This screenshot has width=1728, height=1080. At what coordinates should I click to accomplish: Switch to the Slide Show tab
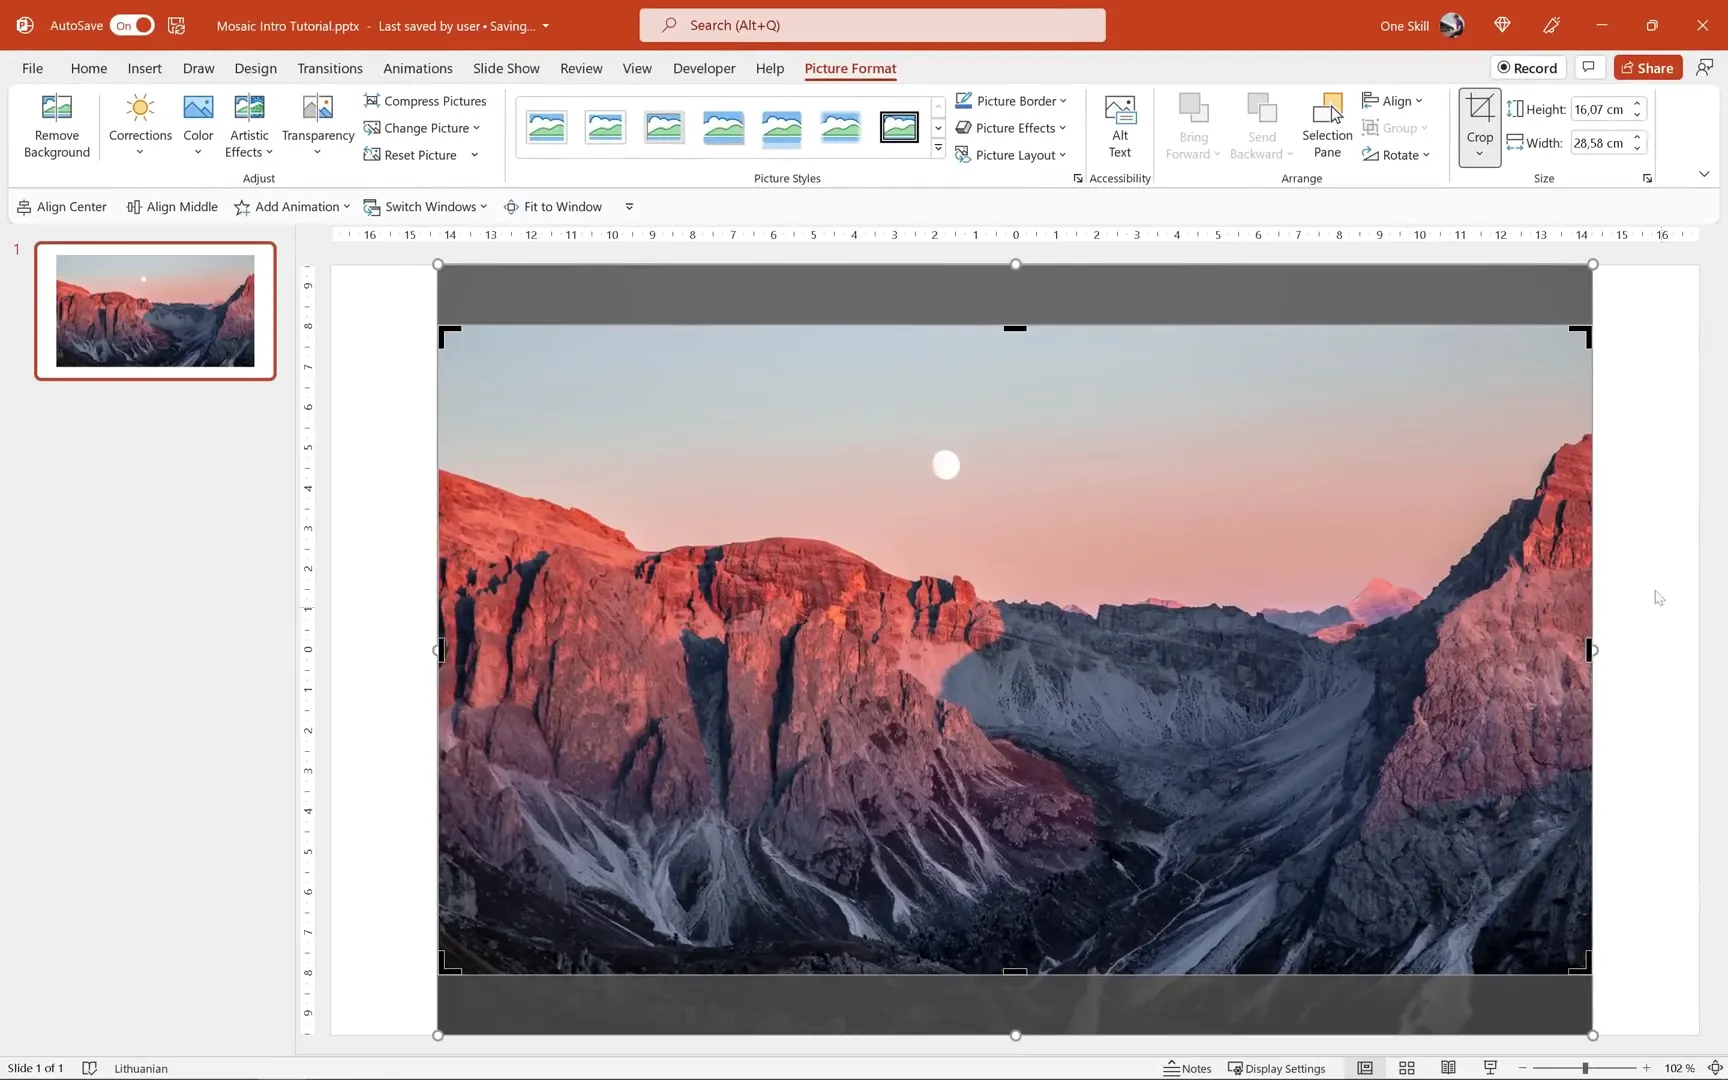(506, 68)
